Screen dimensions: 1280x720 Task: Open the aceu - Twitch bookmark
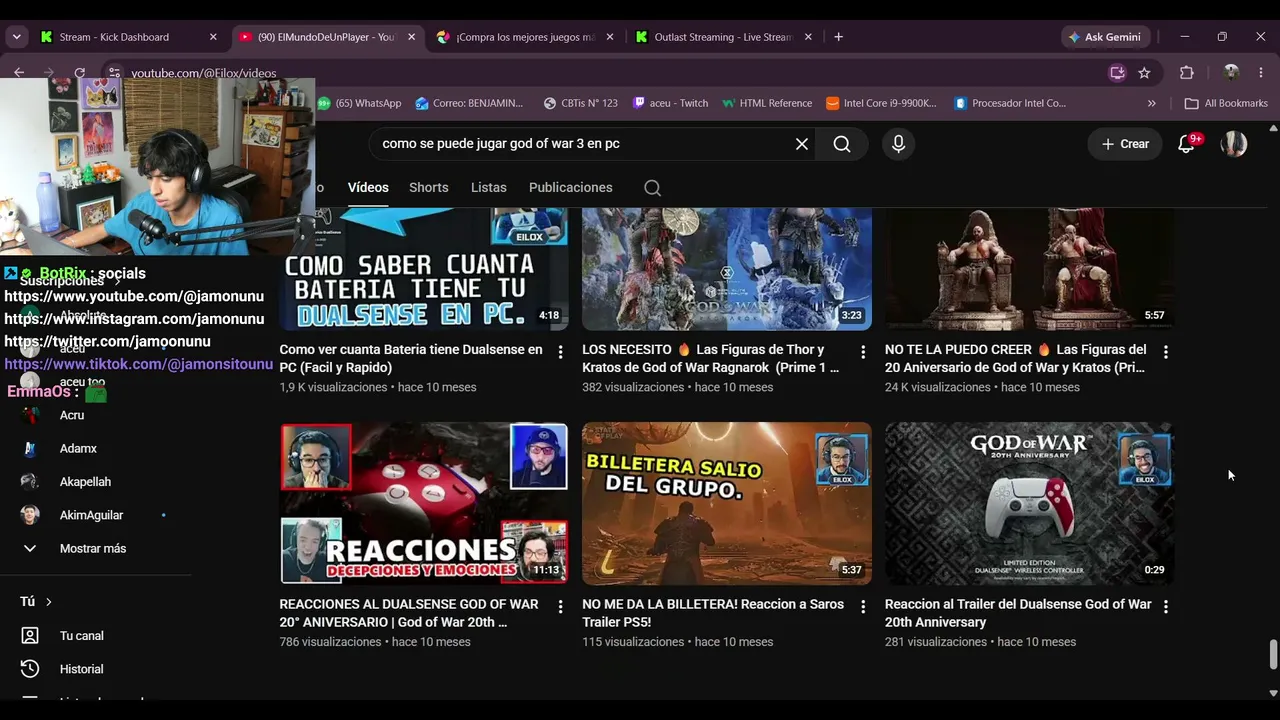pos(670,103)
